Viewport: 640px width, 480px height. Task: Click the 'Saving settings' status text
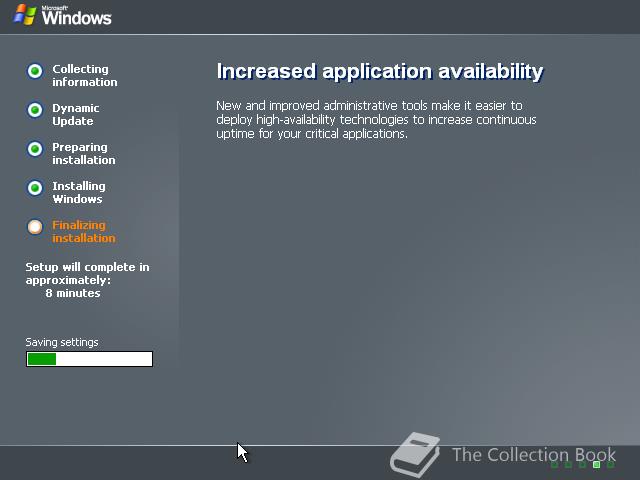[62, 342]
